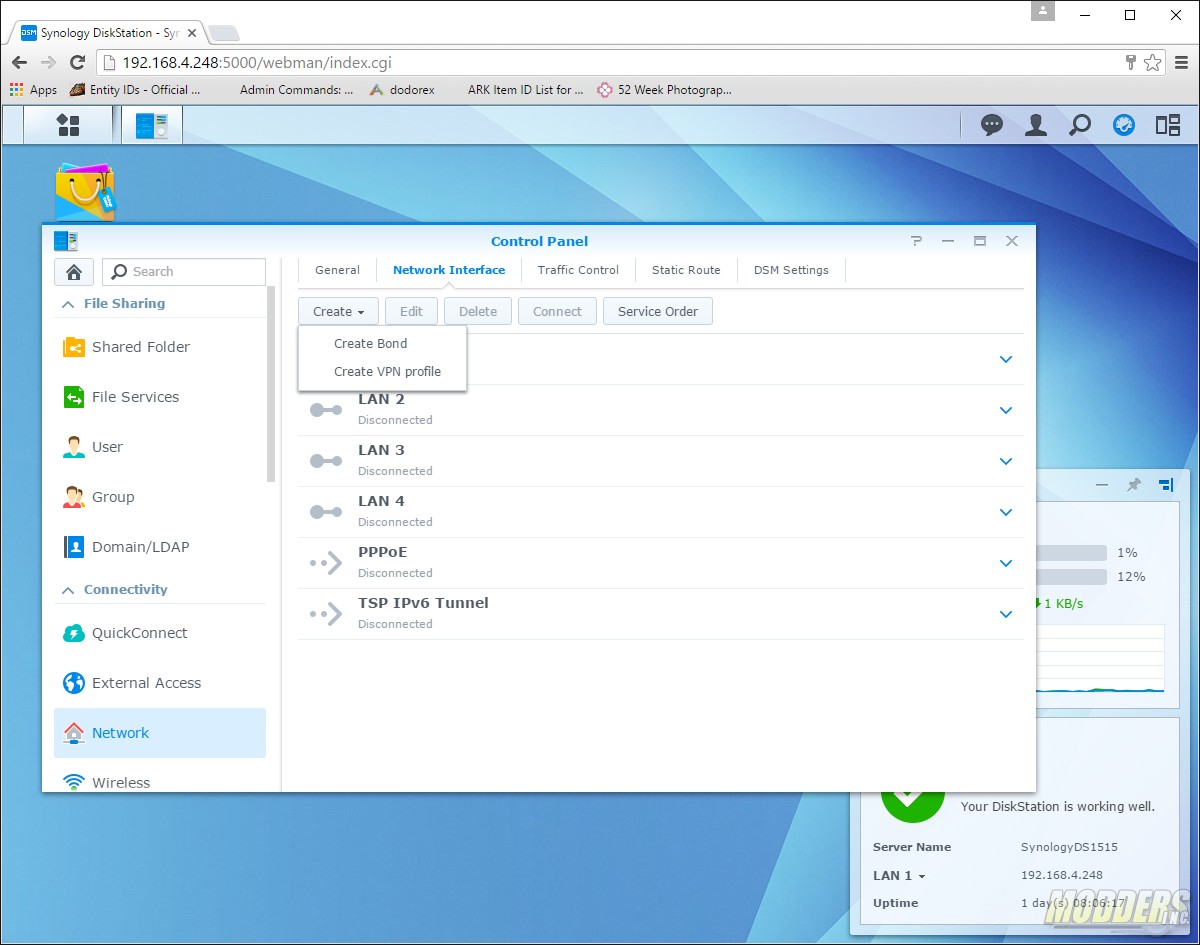Expand the top interface row chevron
1200x945 pixels.
(1006, 359)
